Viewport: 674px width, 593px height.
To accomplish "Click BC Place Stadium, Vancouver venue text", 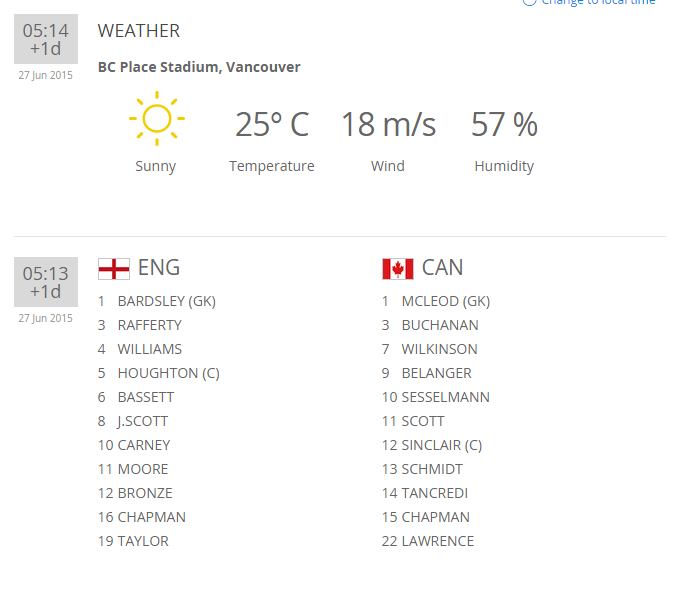I will 199,67.
